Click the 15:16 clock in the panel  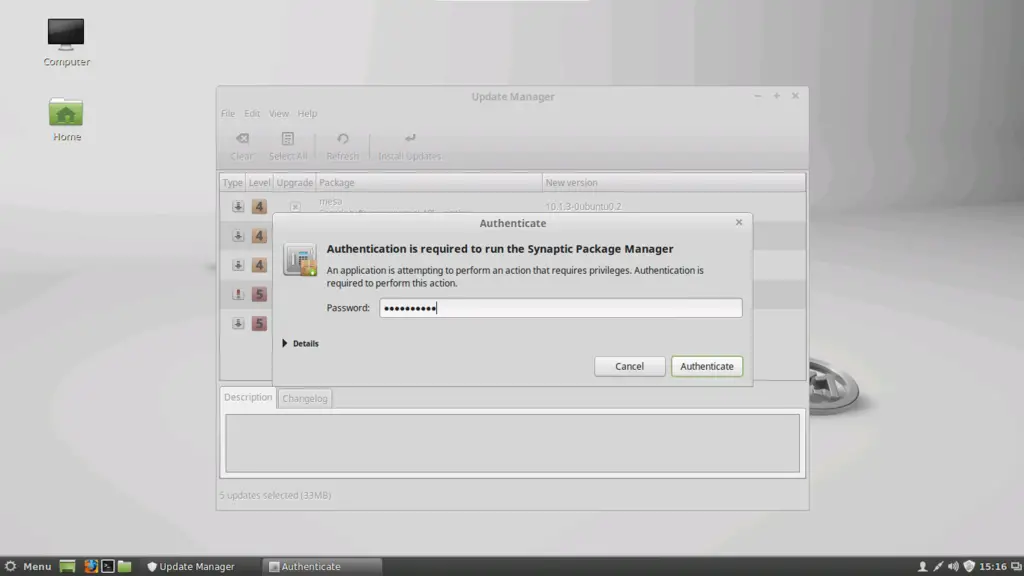coord(993,566)
